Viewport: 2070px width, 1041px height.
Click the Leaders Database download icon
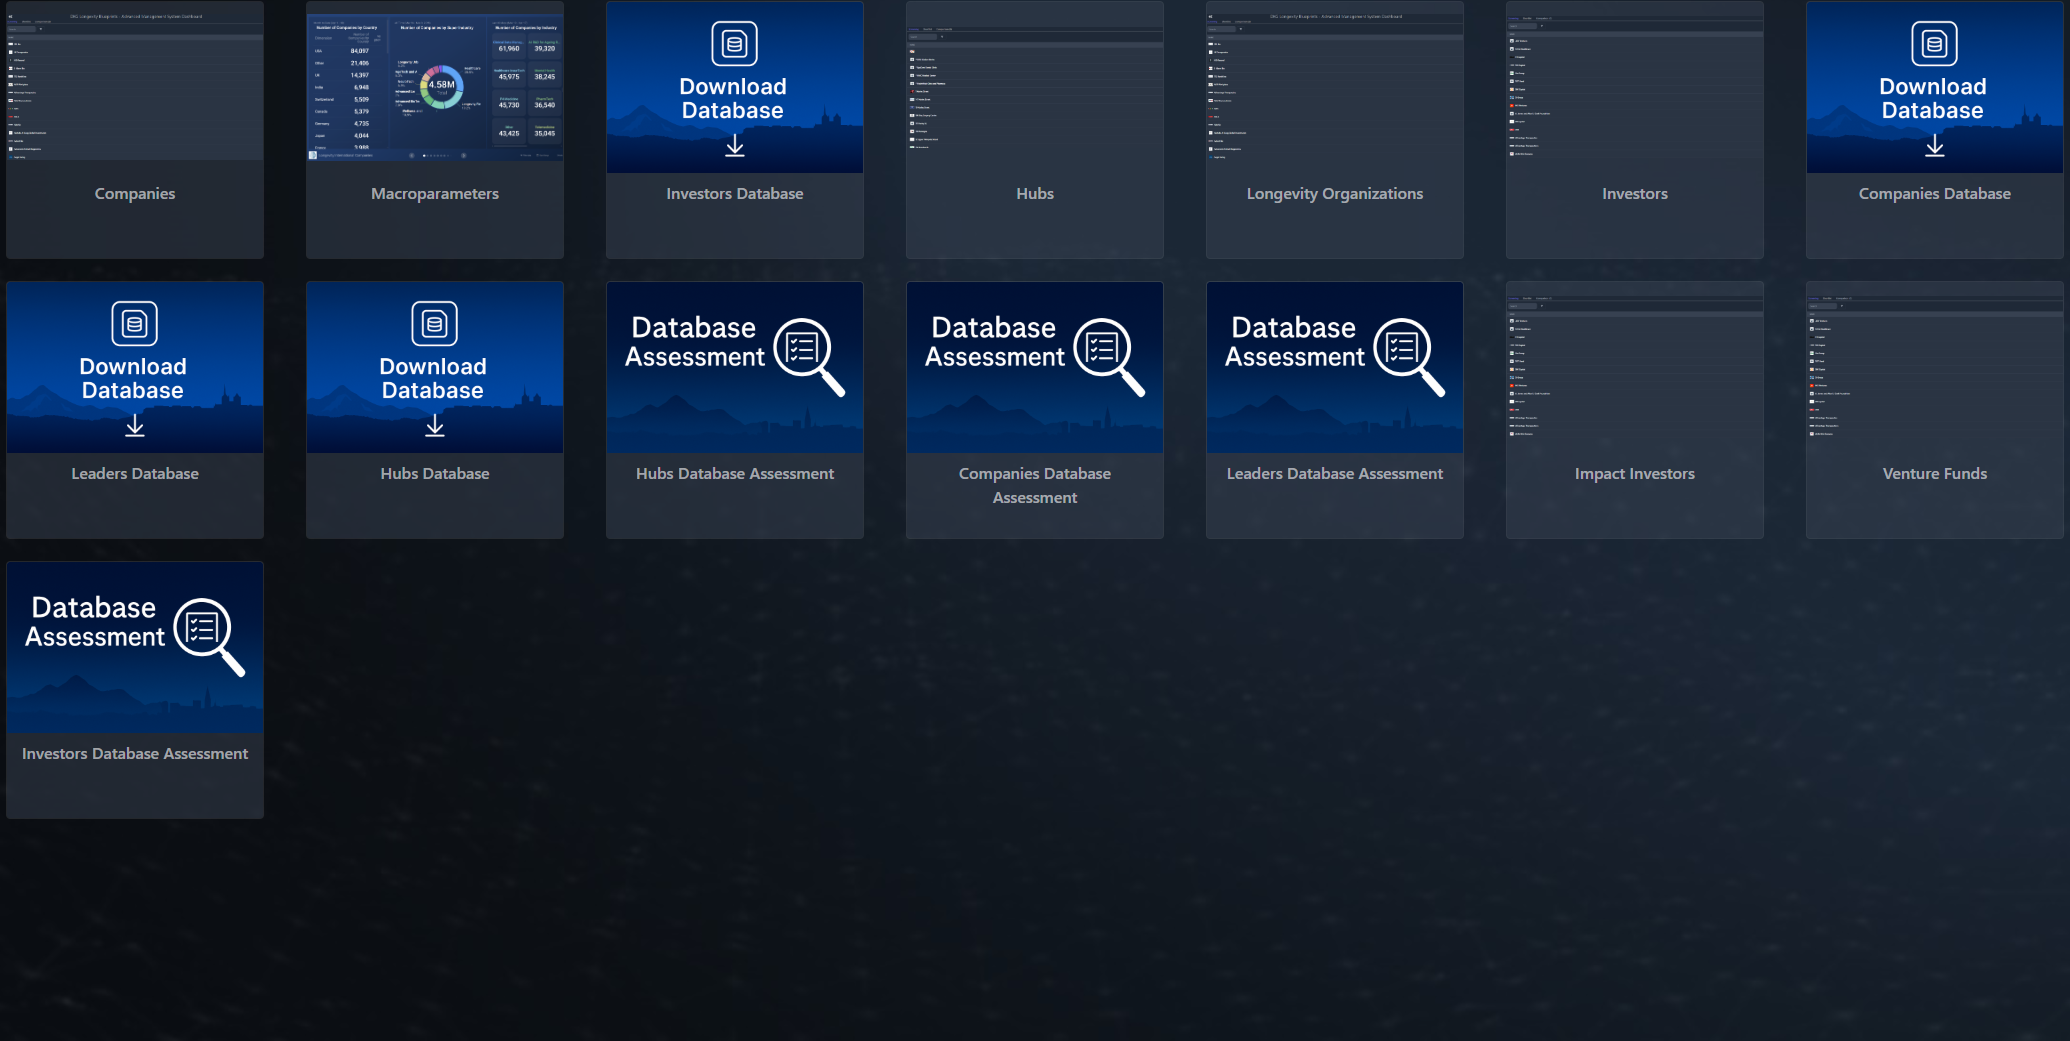click(135, 426)
